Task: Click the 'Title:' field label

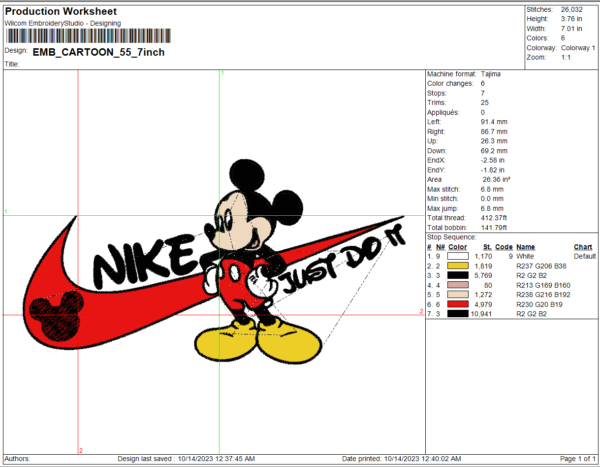Action: pyautogui.click(x=12, y=64)
